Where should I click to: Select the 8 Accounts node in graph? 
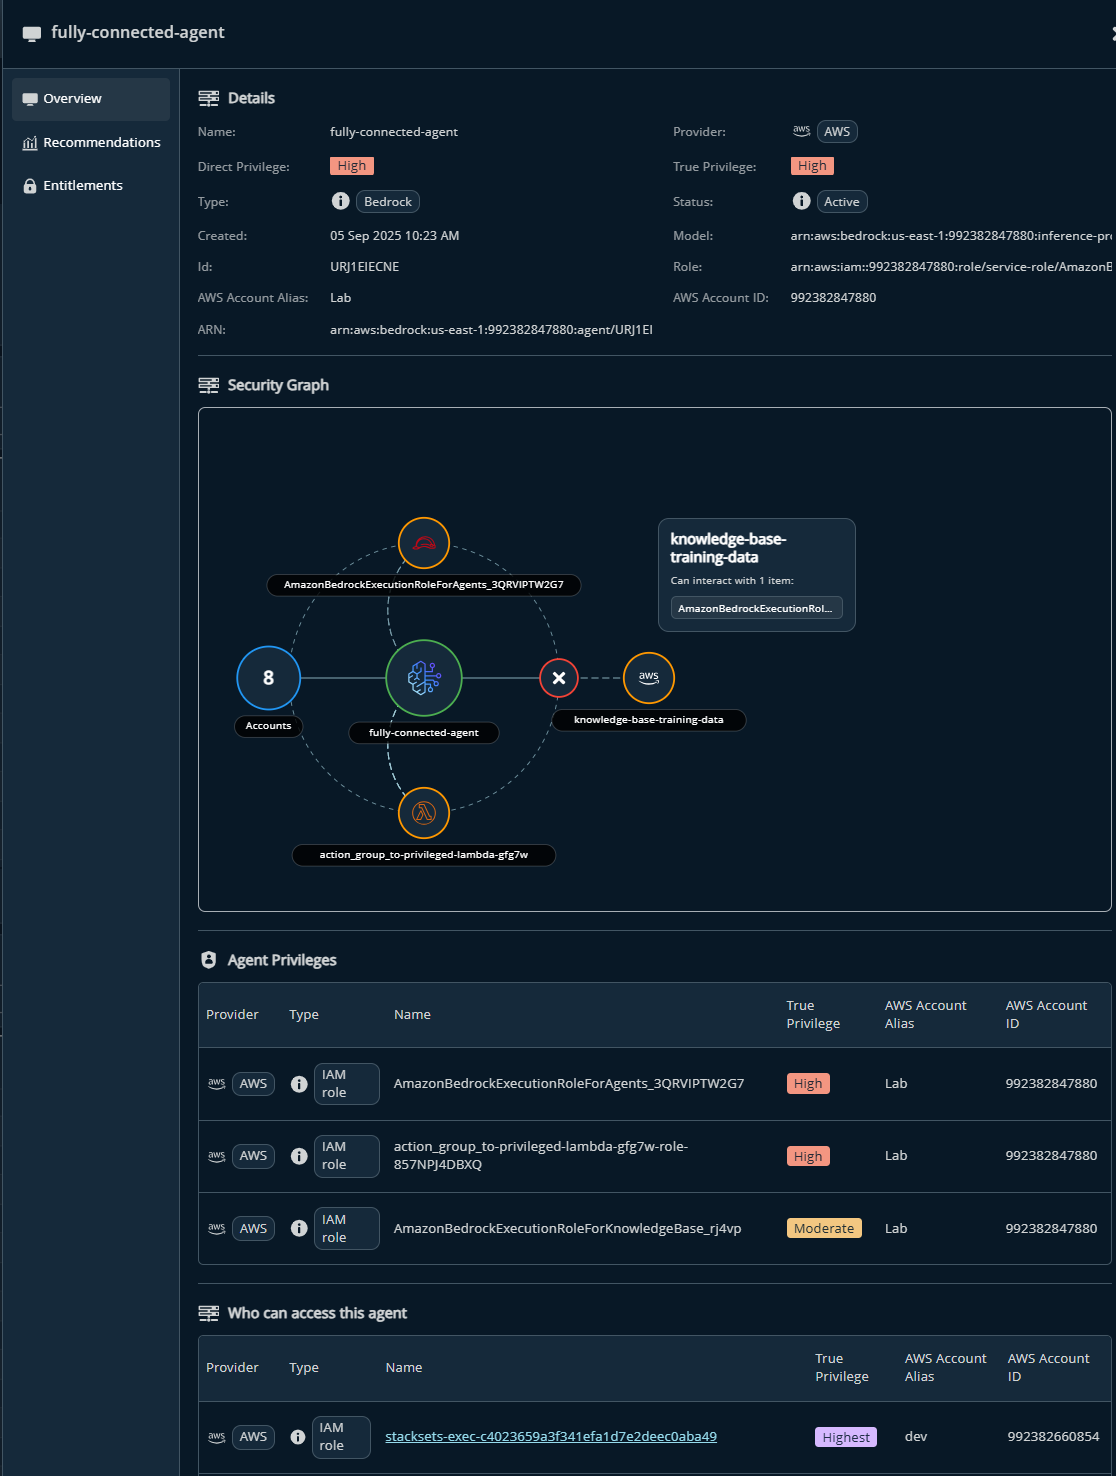(x=268, y=678)
